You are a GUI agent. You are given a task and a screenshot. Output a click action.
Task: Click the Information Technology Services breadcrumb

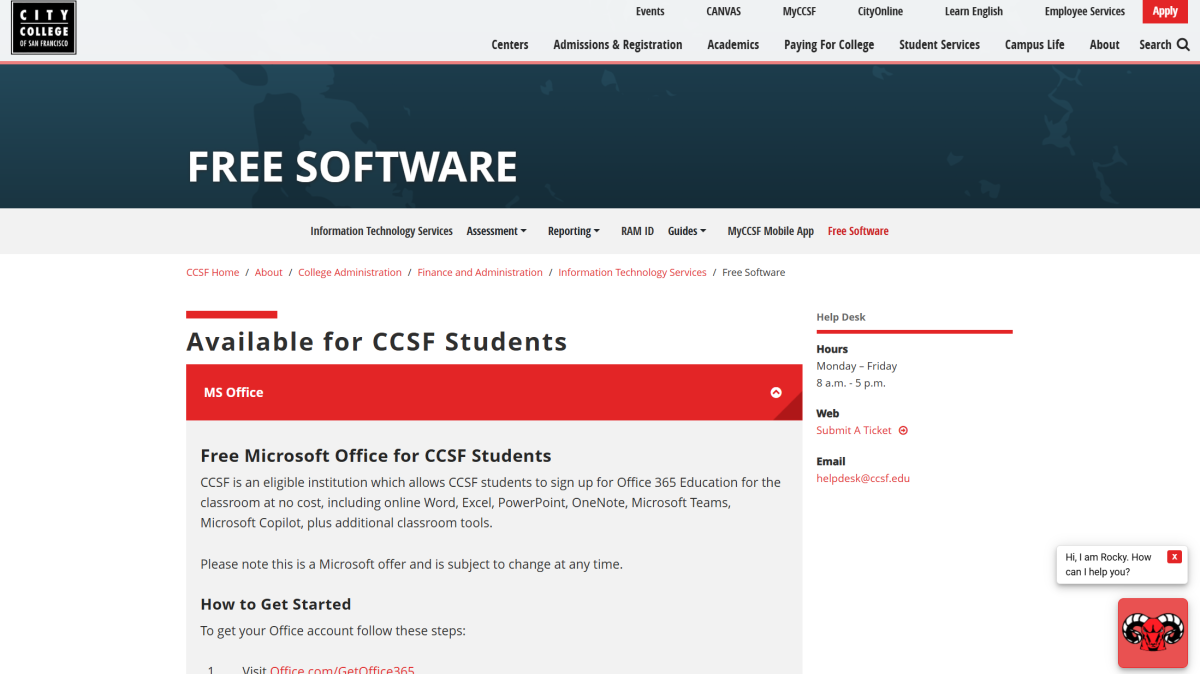pyautogui.click(x=632, y=272)
